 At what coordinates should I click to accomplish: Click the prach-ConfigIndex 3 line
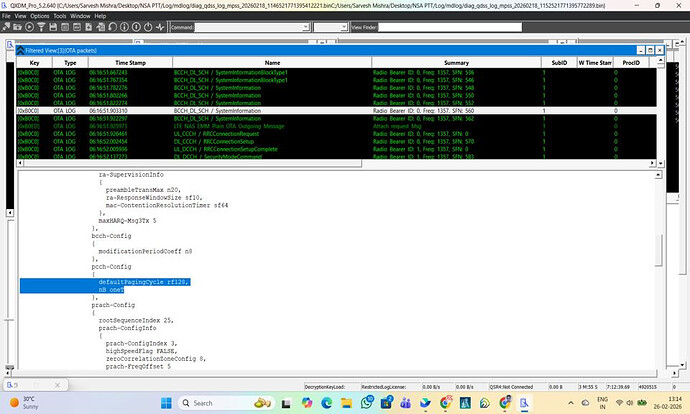pyautogui.click(x=141, y=343)
